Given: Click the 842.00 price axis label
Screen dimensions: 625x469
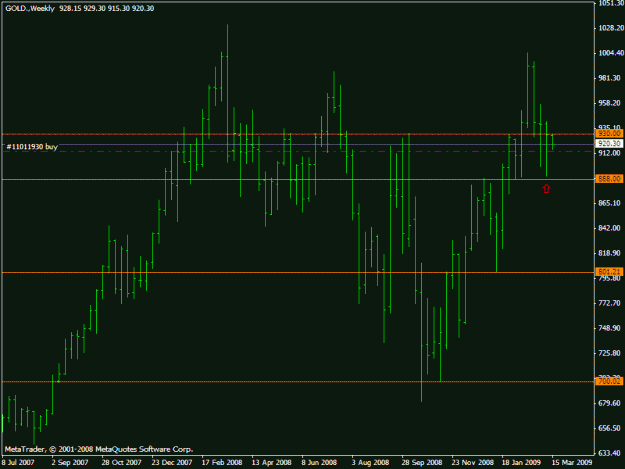Looking at the screenshot, I should 610,228.
